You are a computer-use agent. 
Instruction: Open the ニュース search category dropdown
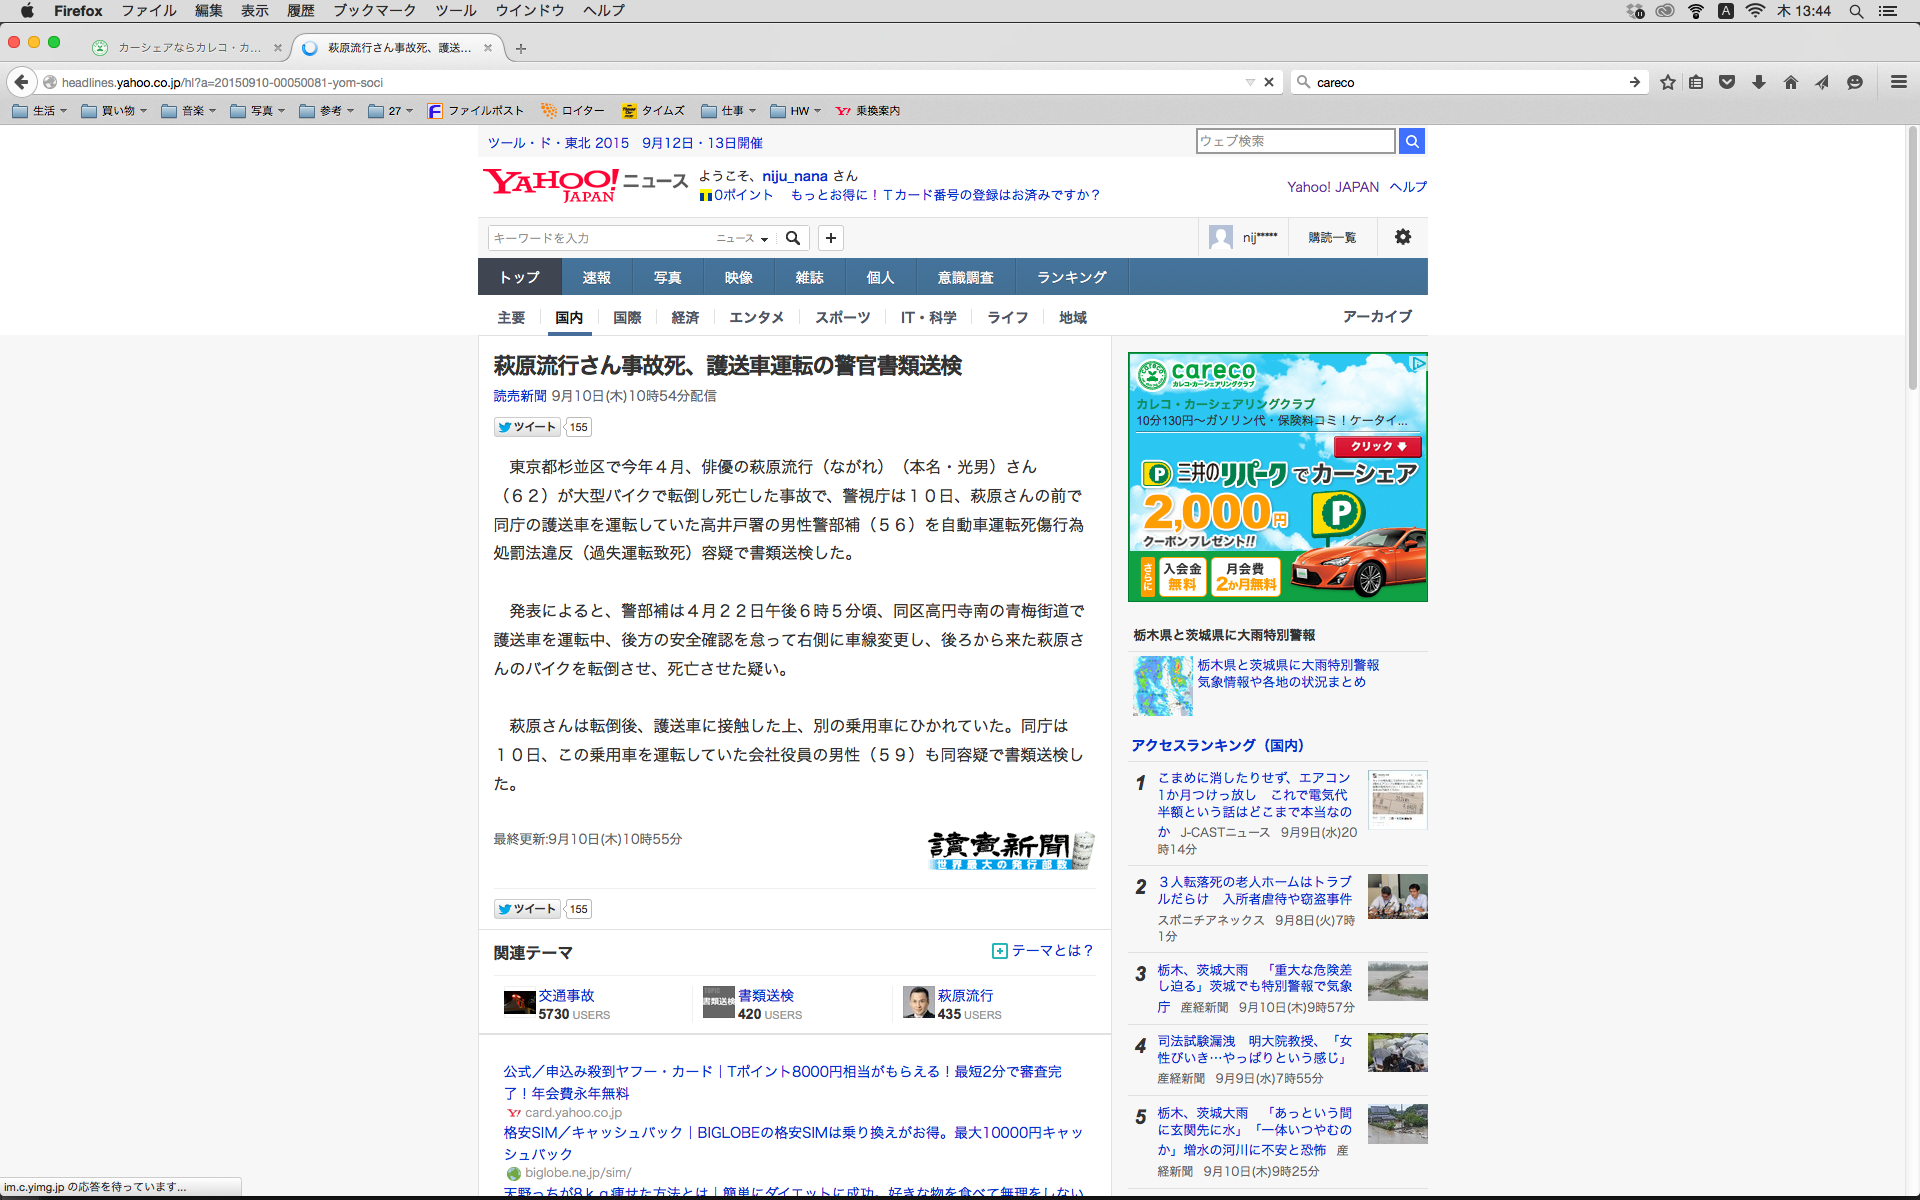(742, 238)
